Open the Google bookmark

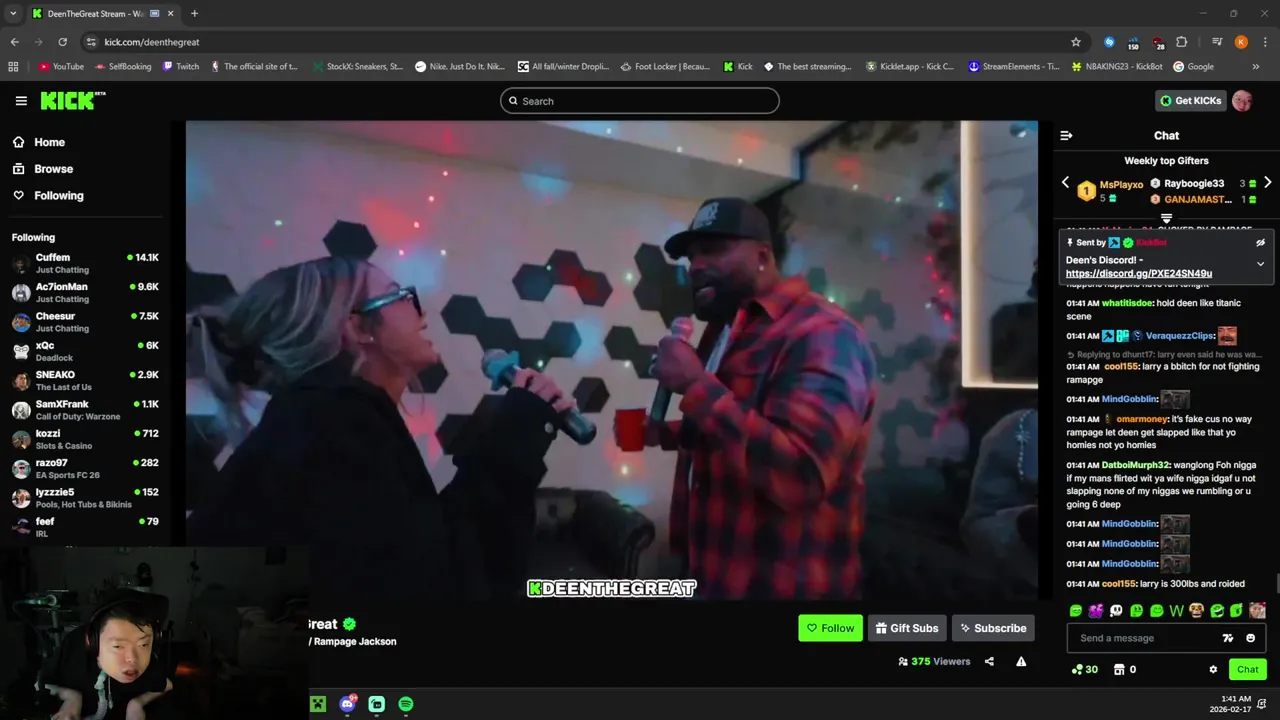coord(1193,67)
